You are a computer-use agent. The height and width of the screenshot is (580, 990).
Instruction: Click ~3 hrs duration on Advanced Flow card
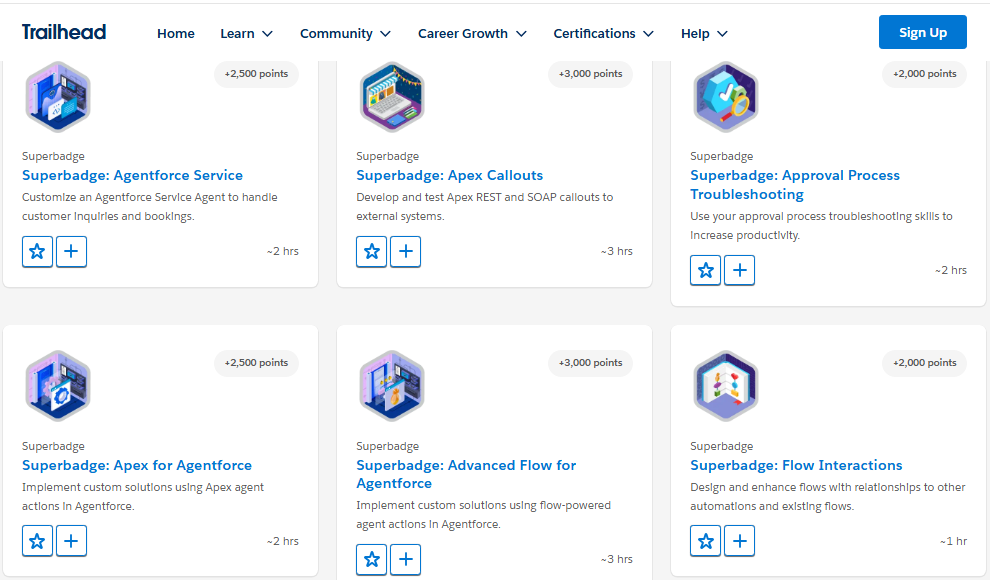(617, 559)
